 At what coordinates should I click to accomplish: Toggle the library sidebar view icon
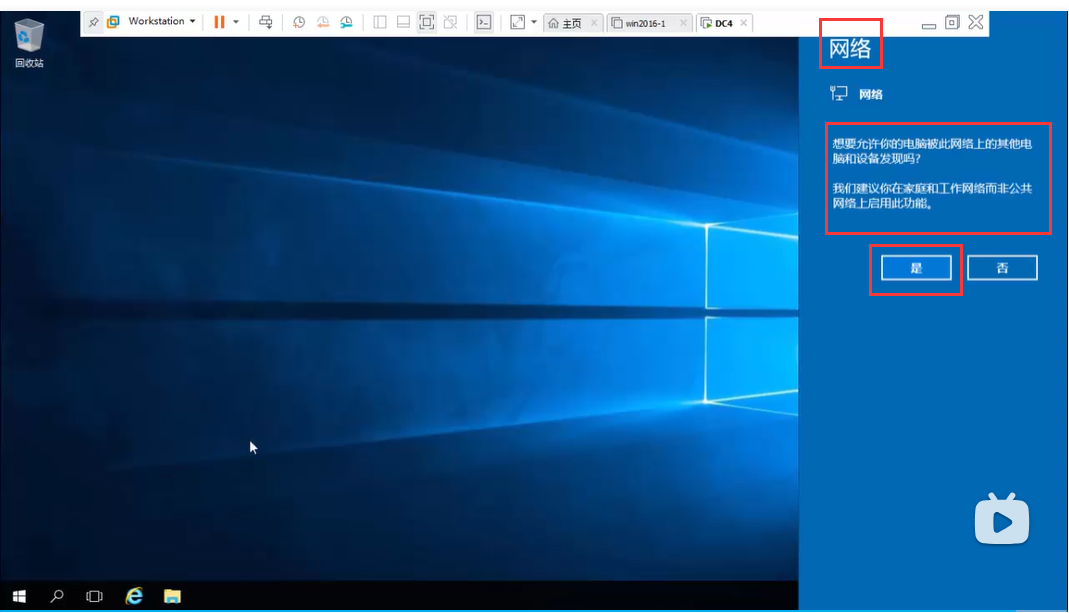(x=380, y=23)
